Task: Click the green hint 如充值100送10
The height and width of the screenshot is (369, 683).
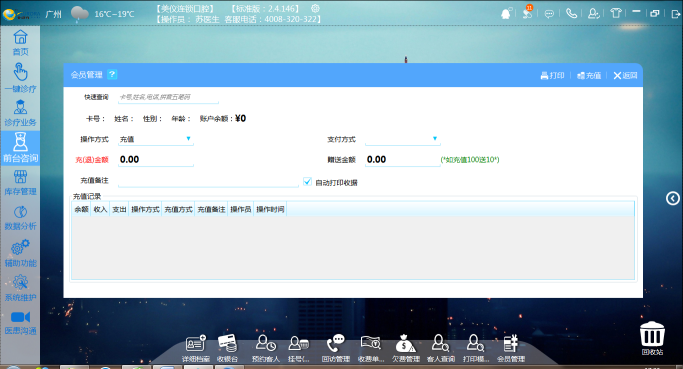Action: [470, 160]
